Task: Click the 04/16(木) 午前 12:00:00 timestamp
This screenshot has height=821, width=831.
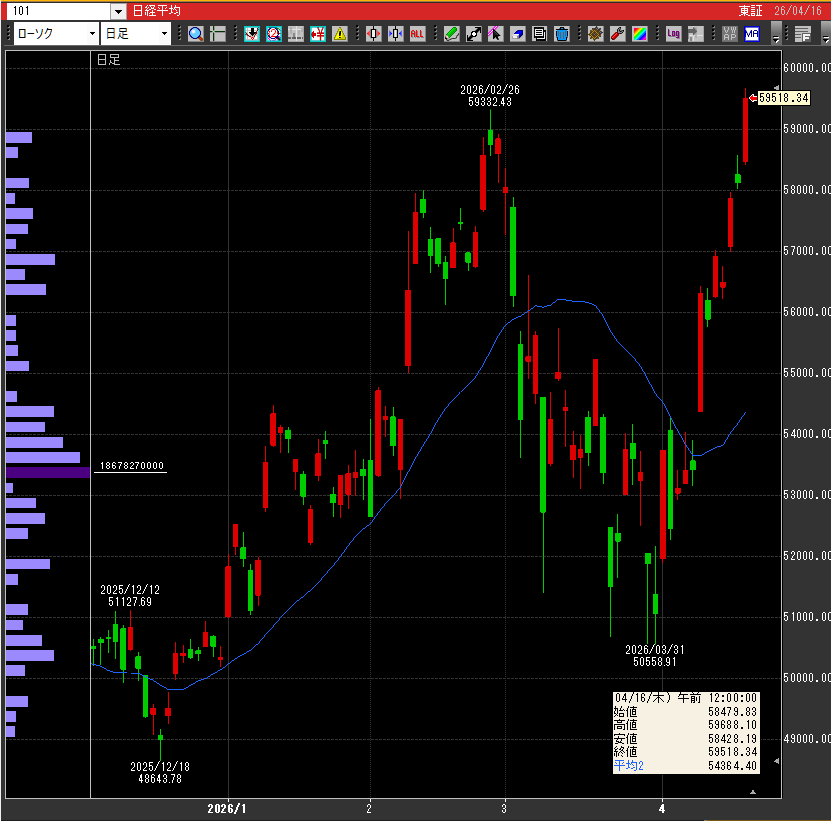Action: (x=686, y=698)
